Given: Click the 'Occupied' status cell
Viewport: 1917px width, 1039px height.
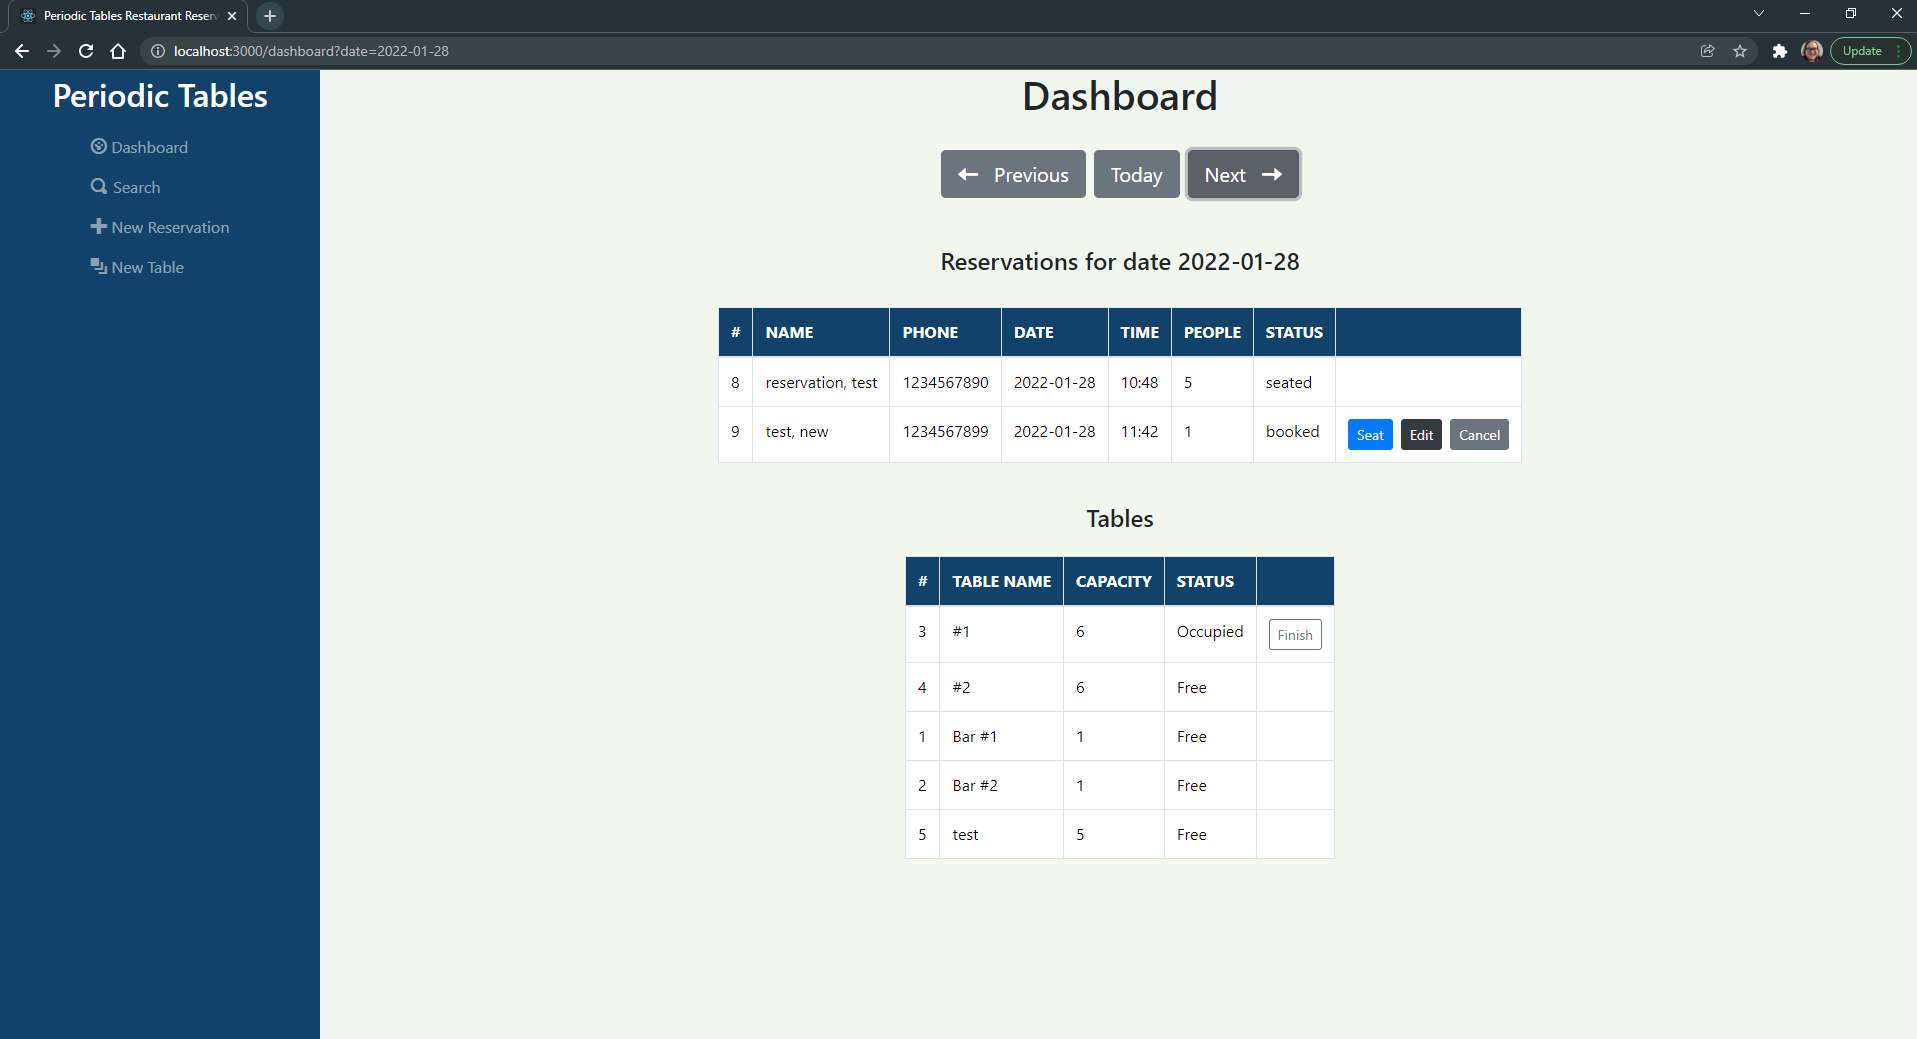Looking at the screenshot, I should 1210,634.
